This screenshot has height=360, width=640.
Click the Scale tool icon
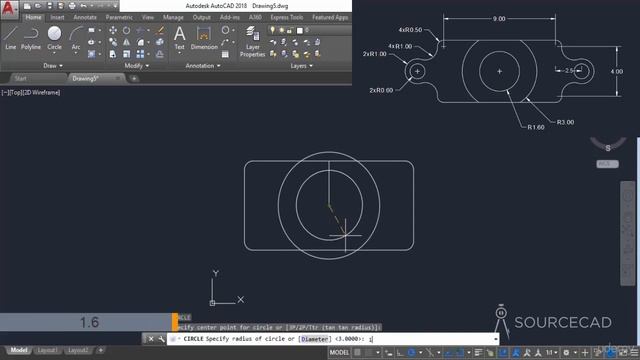[x=127, y=54]
